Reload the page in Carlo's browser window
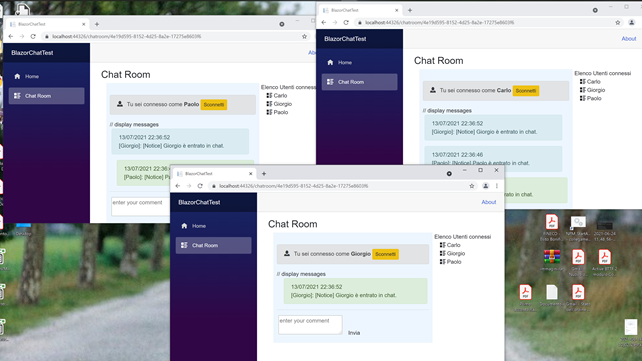 point(346,23)
